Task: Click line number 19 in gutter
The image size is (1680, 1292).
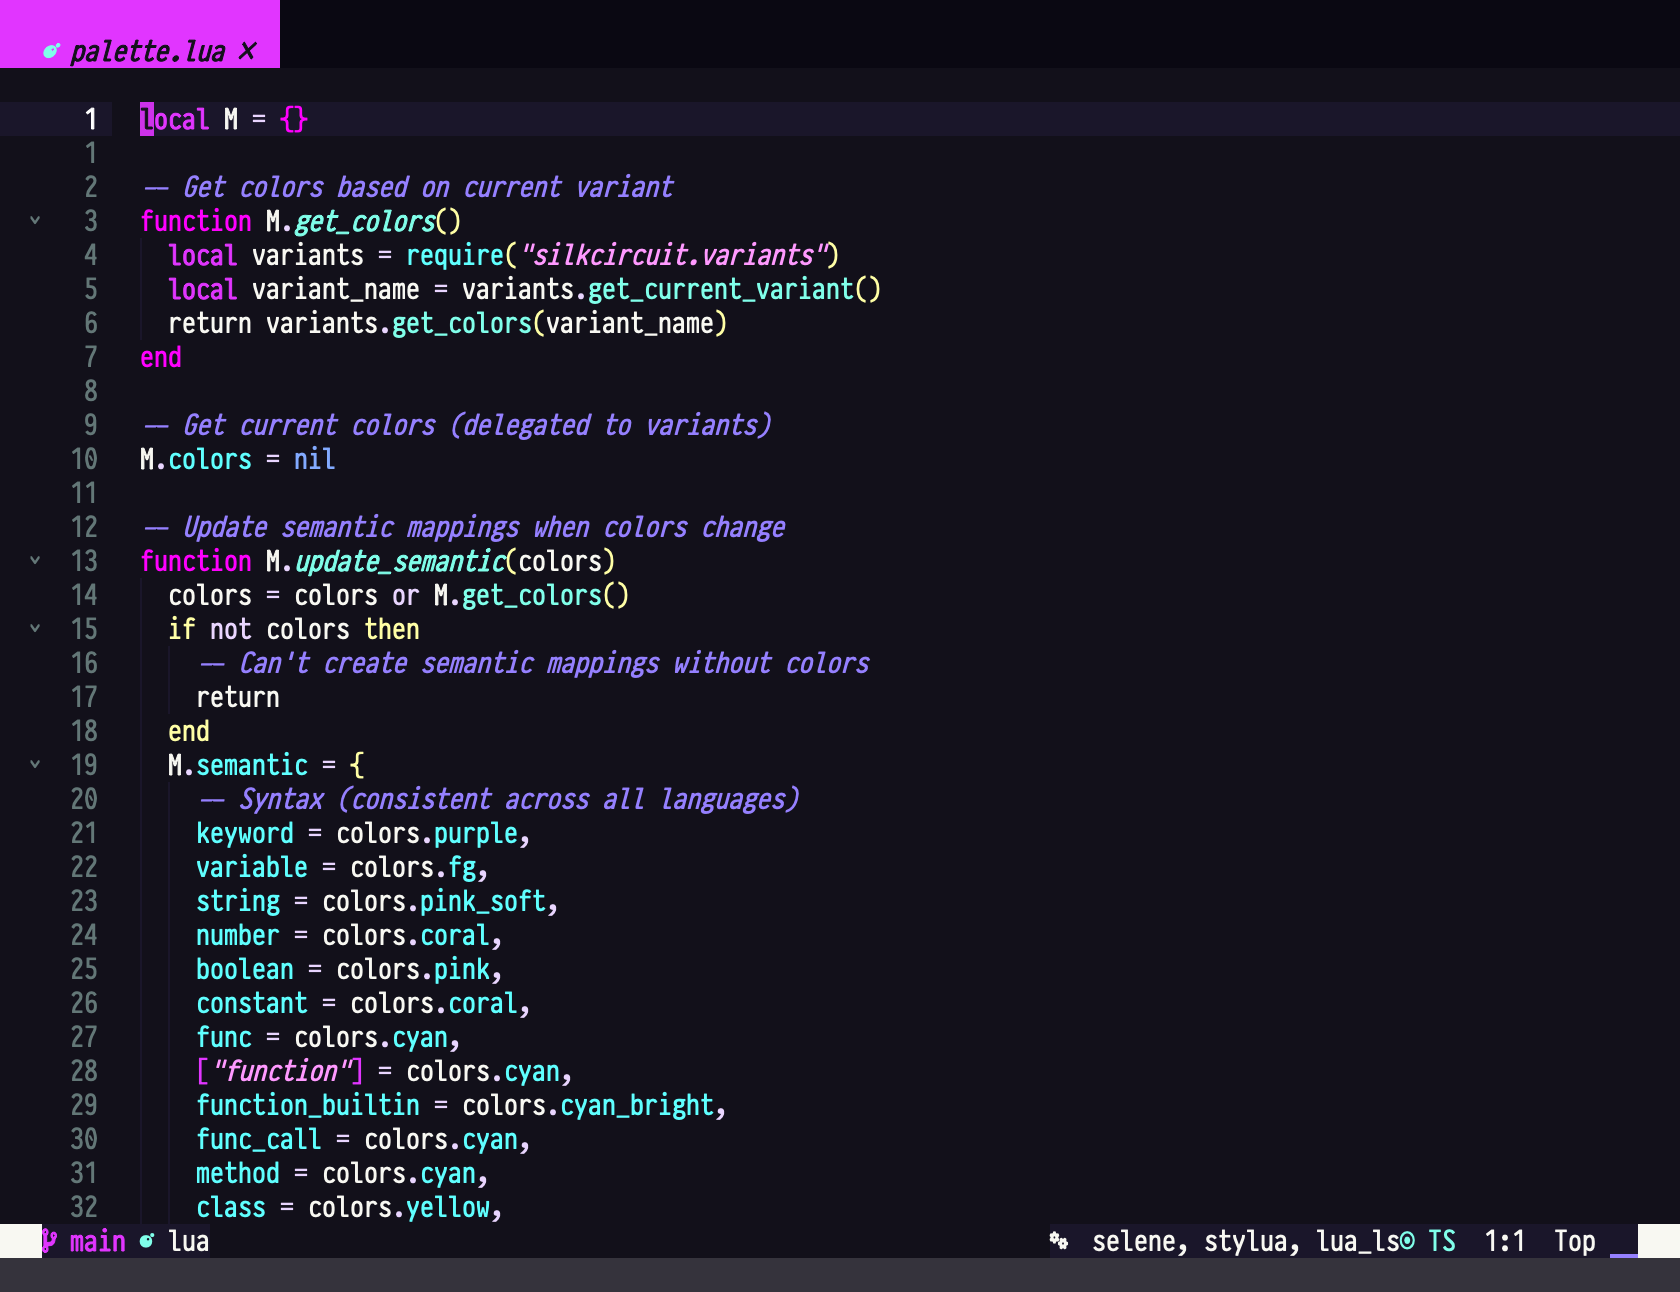Action: point(84,765)
